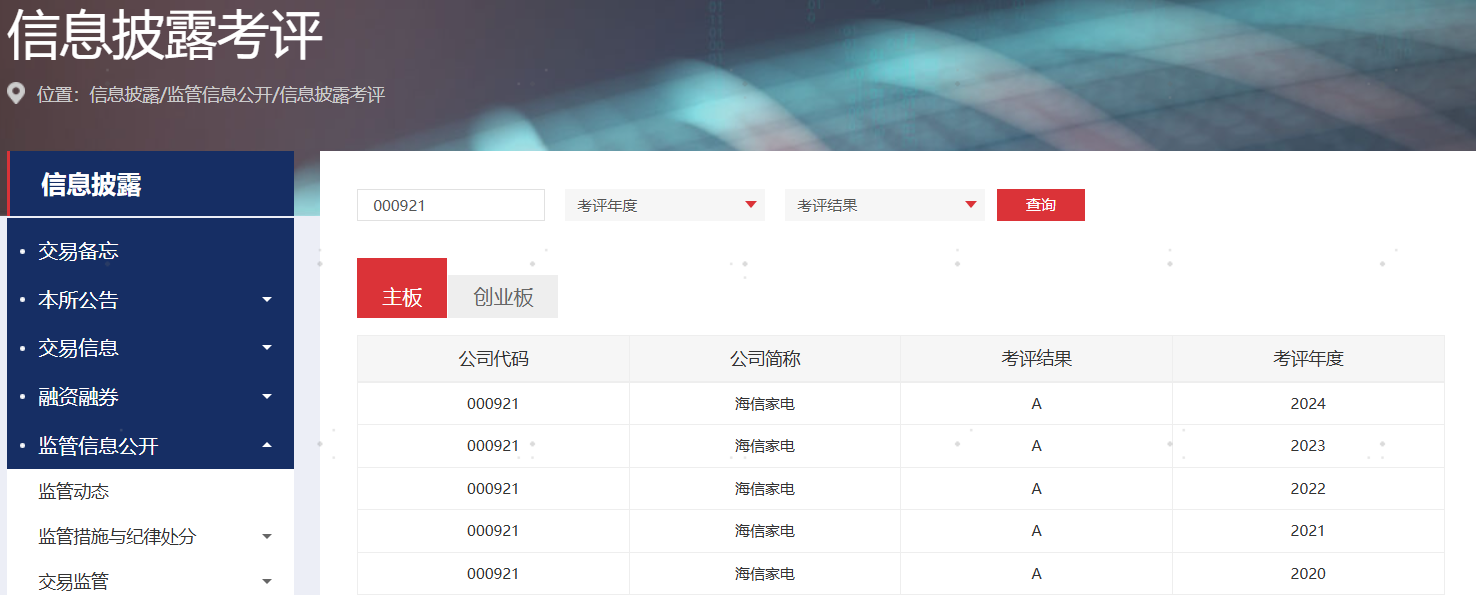Click the location pin icon in breadcrumb
The width and height of the screenshot is (1476, 595).
[16, 94]
